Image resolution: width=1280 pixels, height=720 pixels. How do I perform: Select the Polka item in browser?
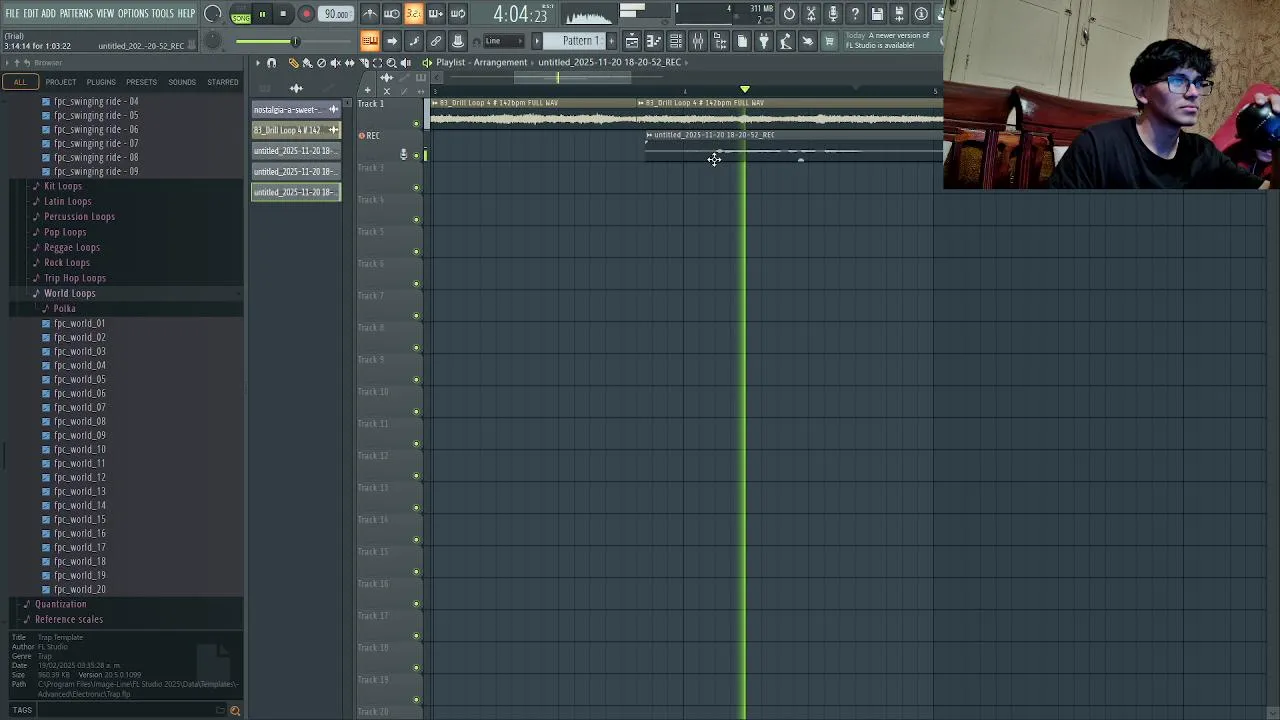point(64,308)
